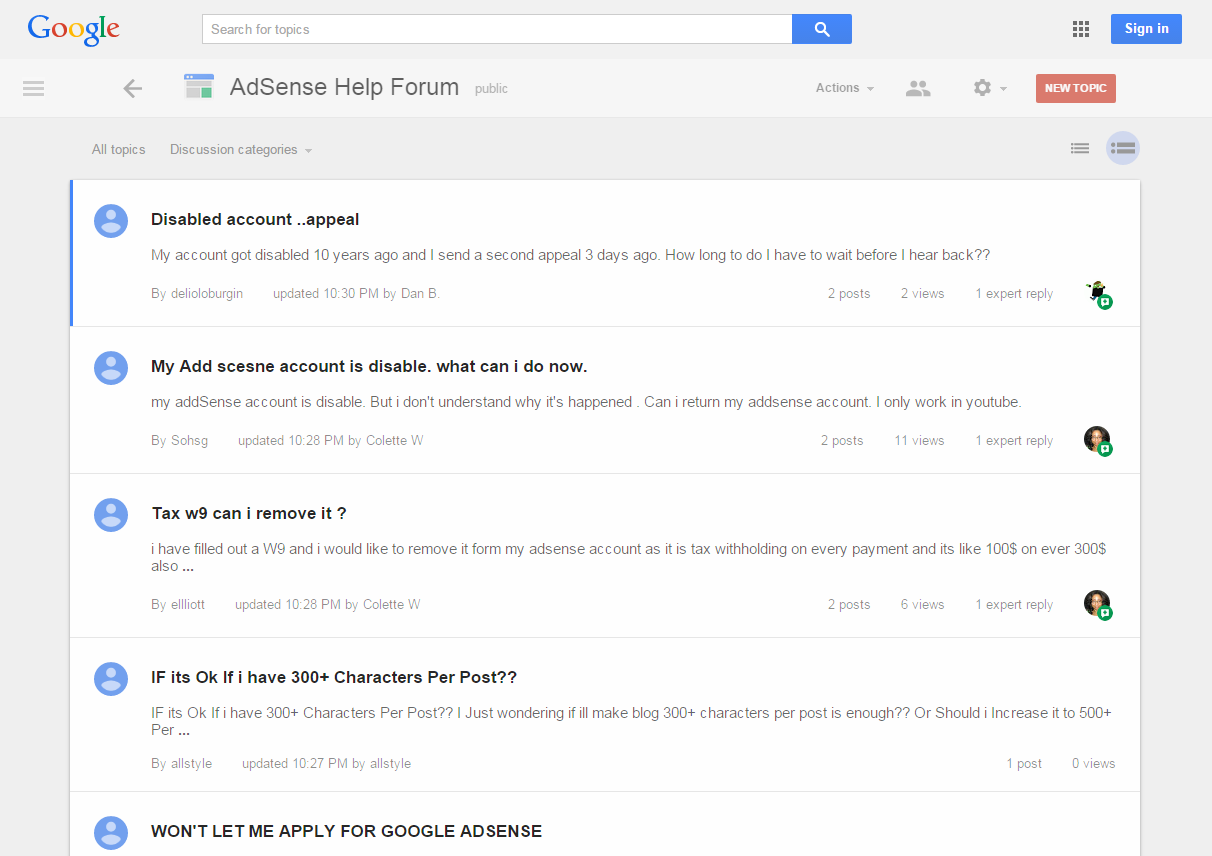Click Dan B.'s expert avatar on the first topic
The image size is (1212, 856).
coord(1097,293)
